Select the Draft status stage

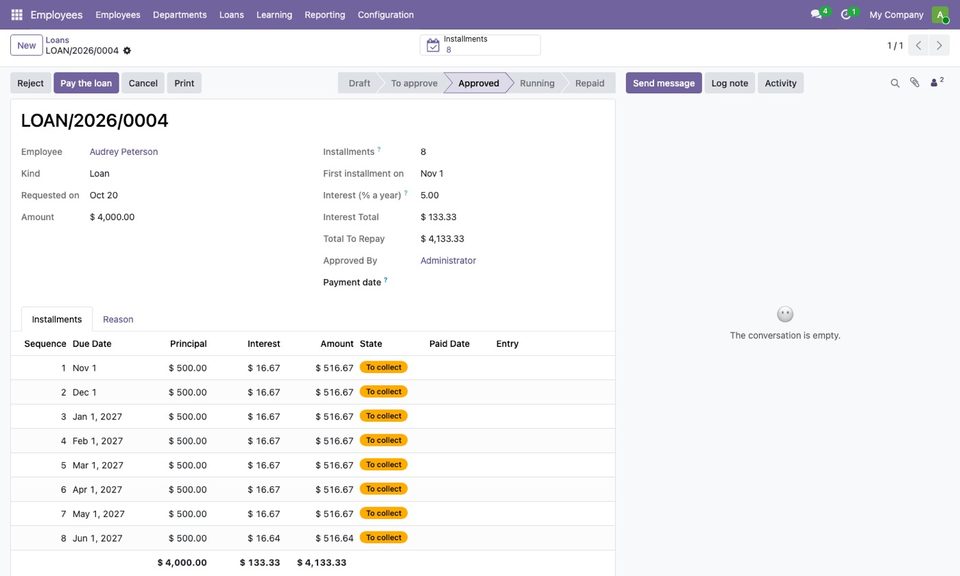359,83
